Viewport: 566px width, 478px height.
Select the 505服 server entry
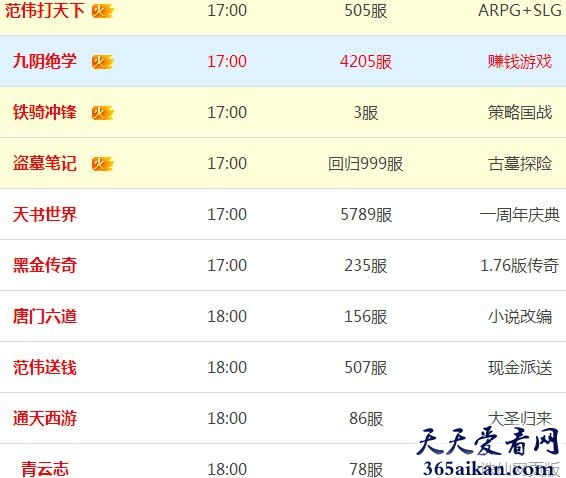point(366,10)
